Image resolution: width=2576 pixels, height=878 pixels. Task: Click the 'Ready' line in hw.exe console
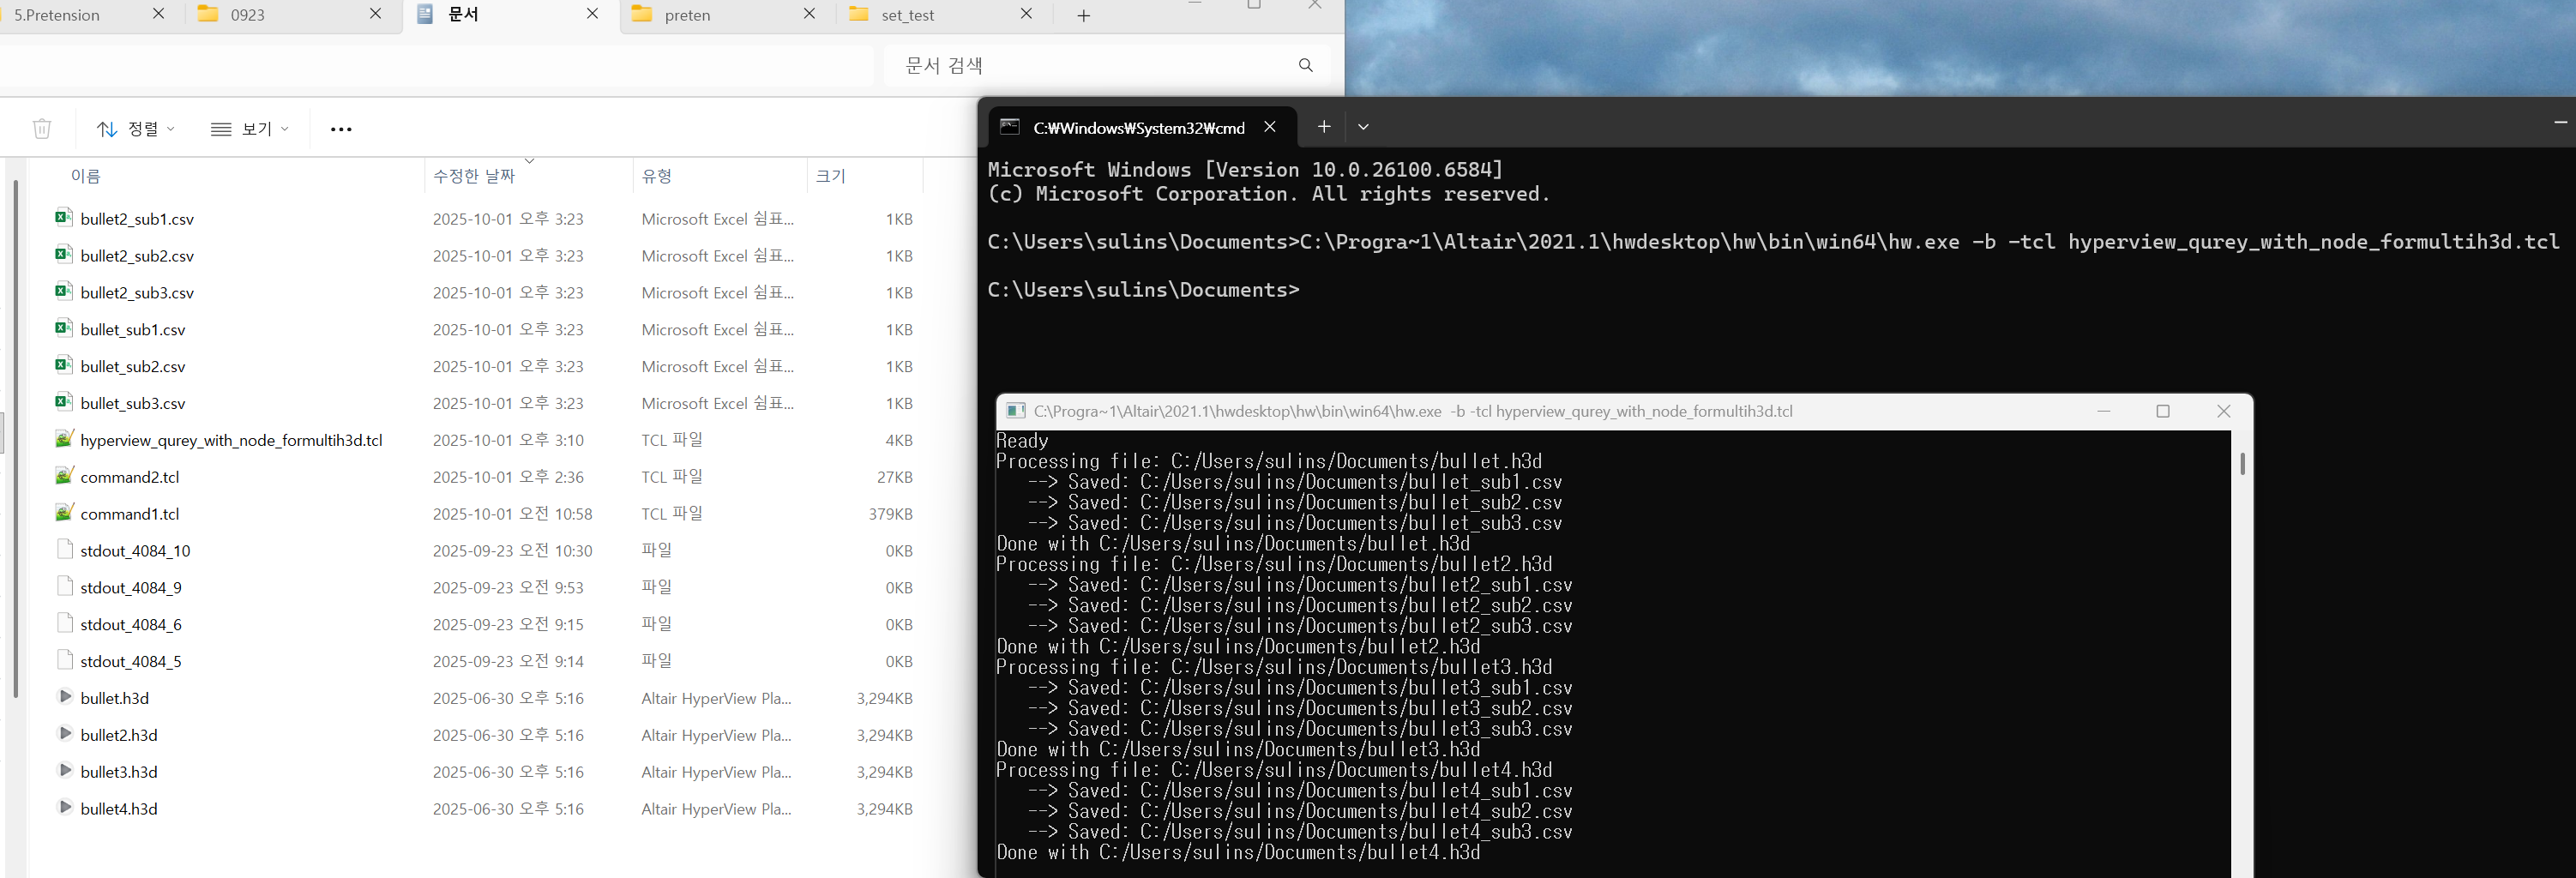[1022, 441]
